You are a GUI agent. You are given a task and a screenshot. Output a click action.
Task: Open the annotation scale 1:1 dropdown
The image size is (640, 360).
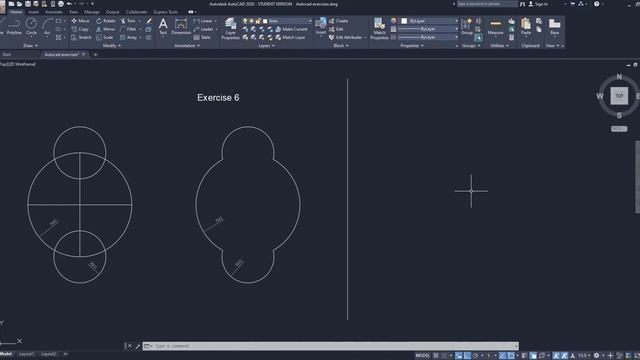point(584,356)
